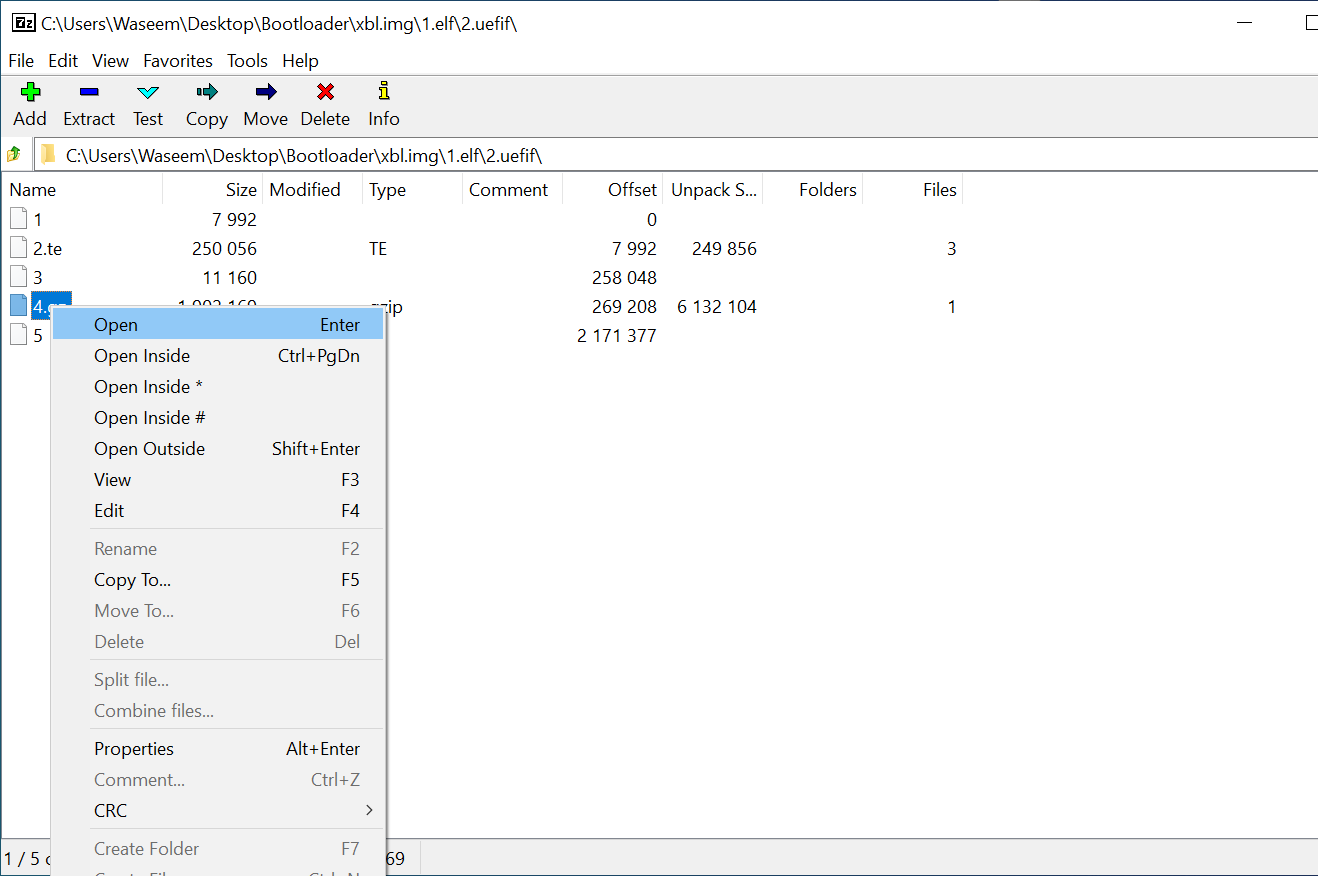Click the unpack size 249 856
The height and width of the screenshot is (876, 1318).
click(x=724, y=248)
